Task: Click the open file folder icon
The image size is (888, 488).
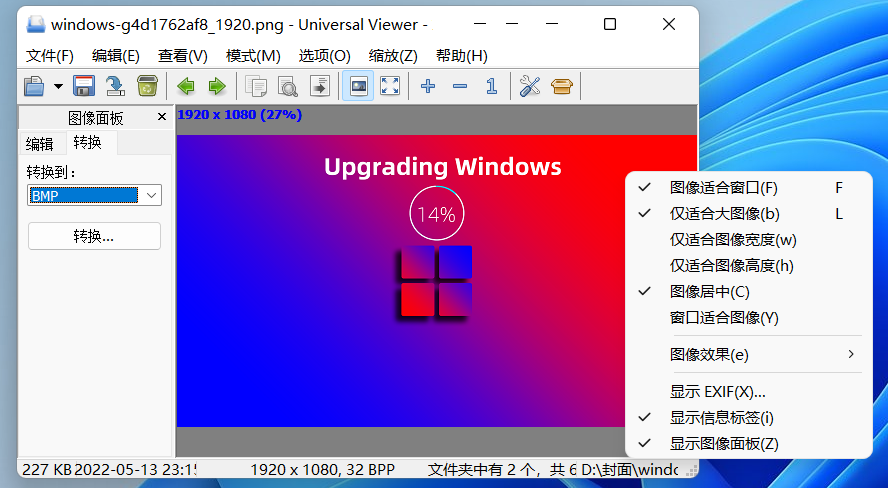Action: [34, 86]
